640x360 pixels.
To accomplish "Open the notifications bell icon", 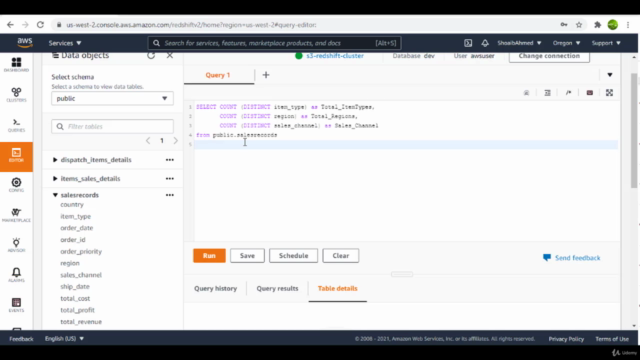I will 485,43.
